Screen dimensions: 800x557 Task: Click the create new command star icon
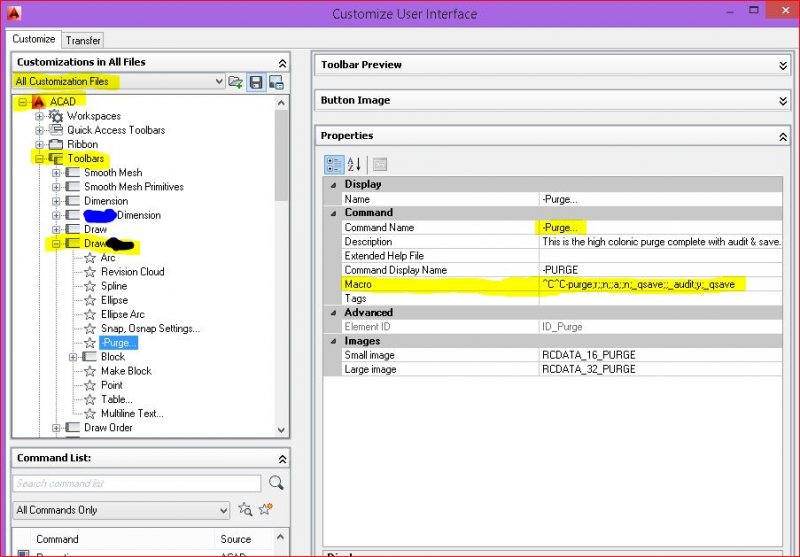[266, 510]
